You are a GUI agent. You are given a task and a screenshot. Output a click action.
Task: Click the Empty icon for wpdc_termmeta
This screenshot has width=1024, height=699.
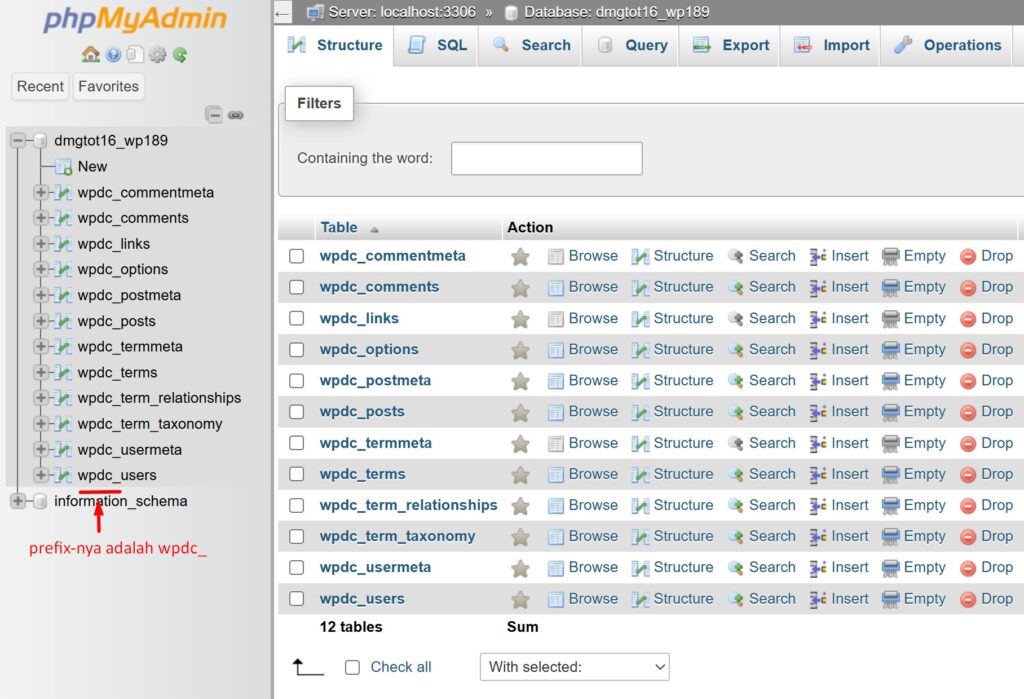(891, 444)
